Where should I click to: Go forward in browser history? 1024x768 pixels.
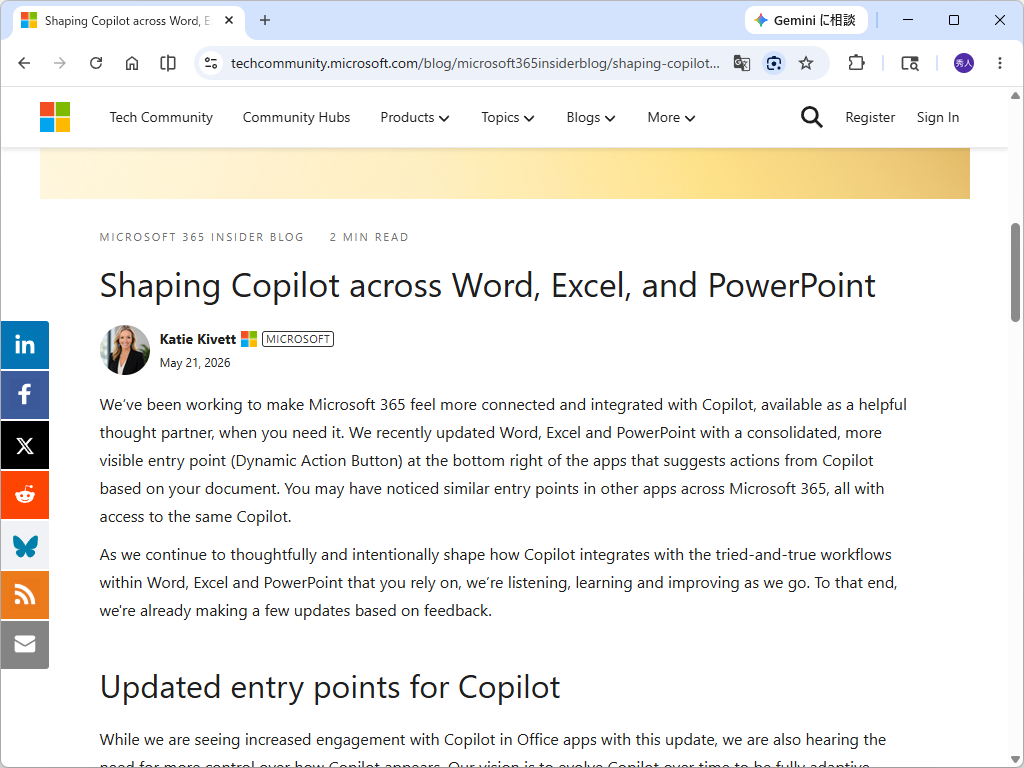(59, 63)
